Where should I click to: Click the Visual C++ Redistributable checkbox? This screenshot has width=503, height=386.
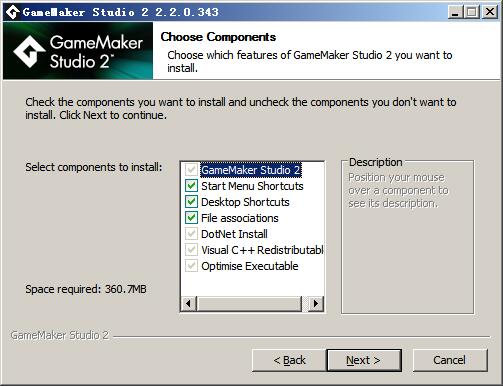tap(191, 250)
